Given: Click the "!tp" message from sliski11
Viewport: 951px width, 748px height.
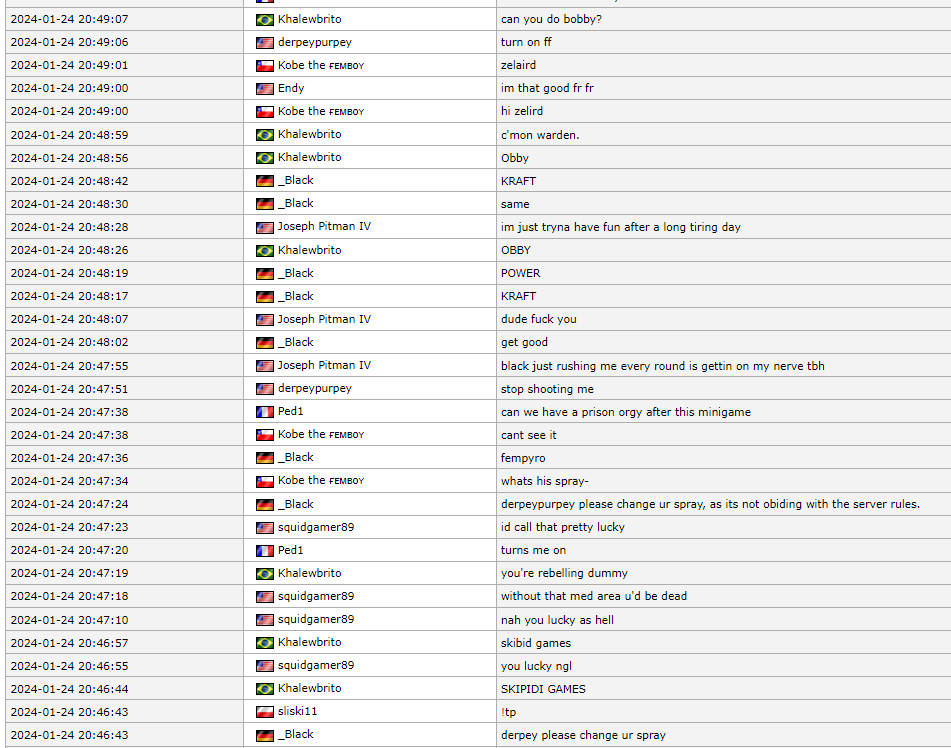Looking at the screenshot, I should [509, 712].
